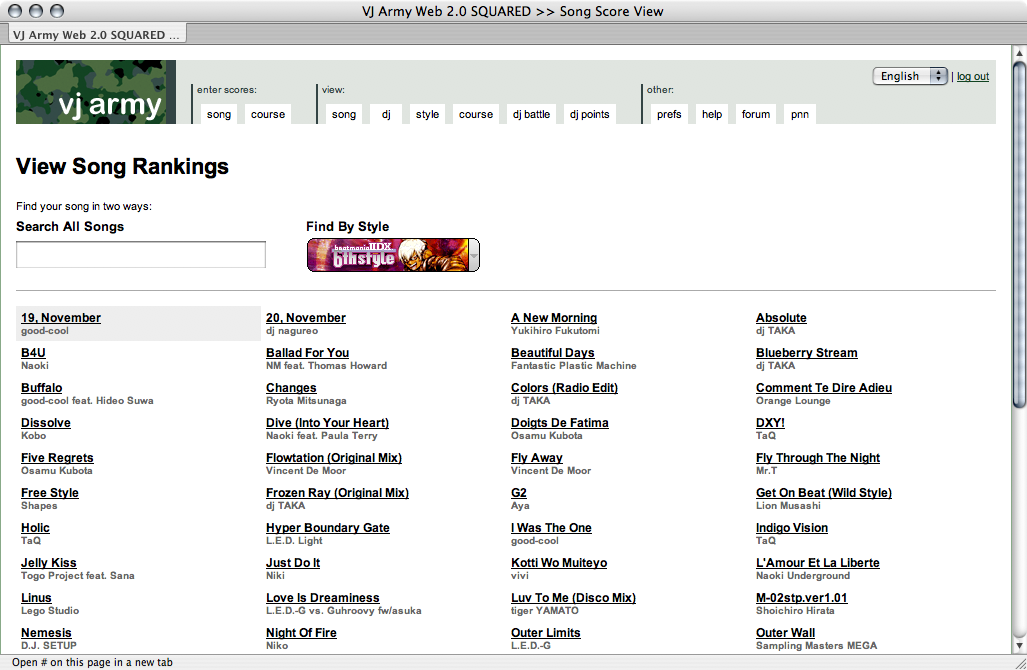Go to the dj battle tab
This screenshot has height=670, width=1027.
pos(531,114)
